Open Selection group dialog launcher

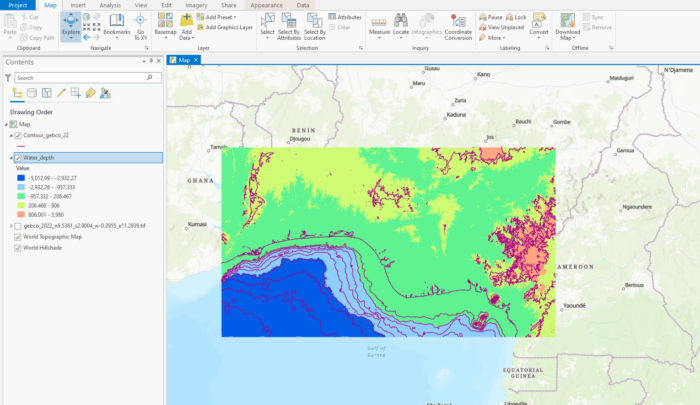click(x=361, y=48)
